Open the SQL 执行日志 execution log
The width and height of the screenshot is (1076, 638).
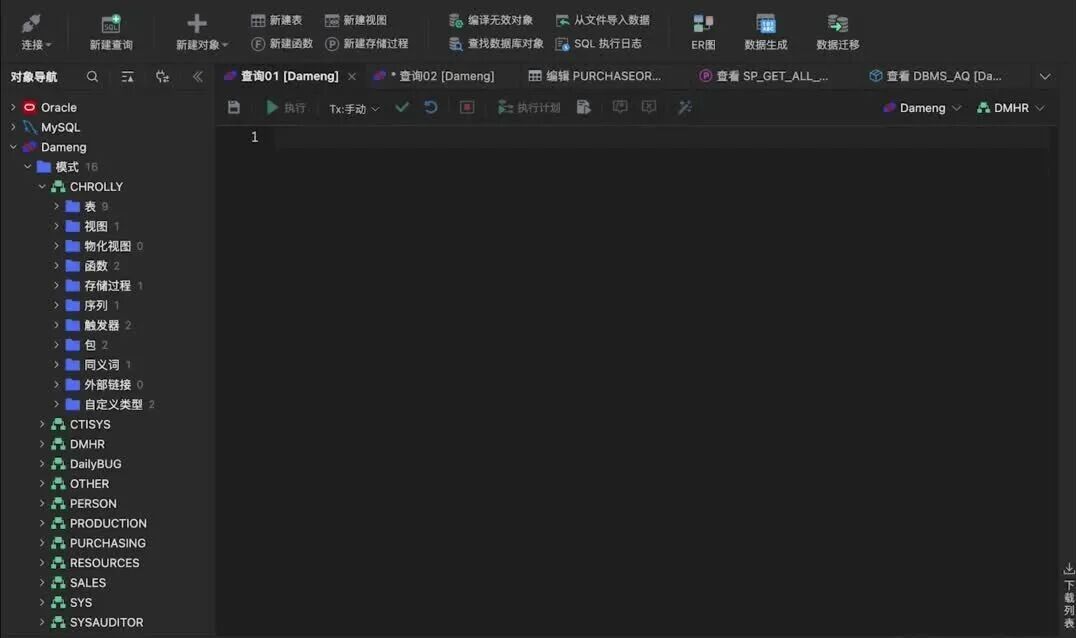tap(598, 44)
